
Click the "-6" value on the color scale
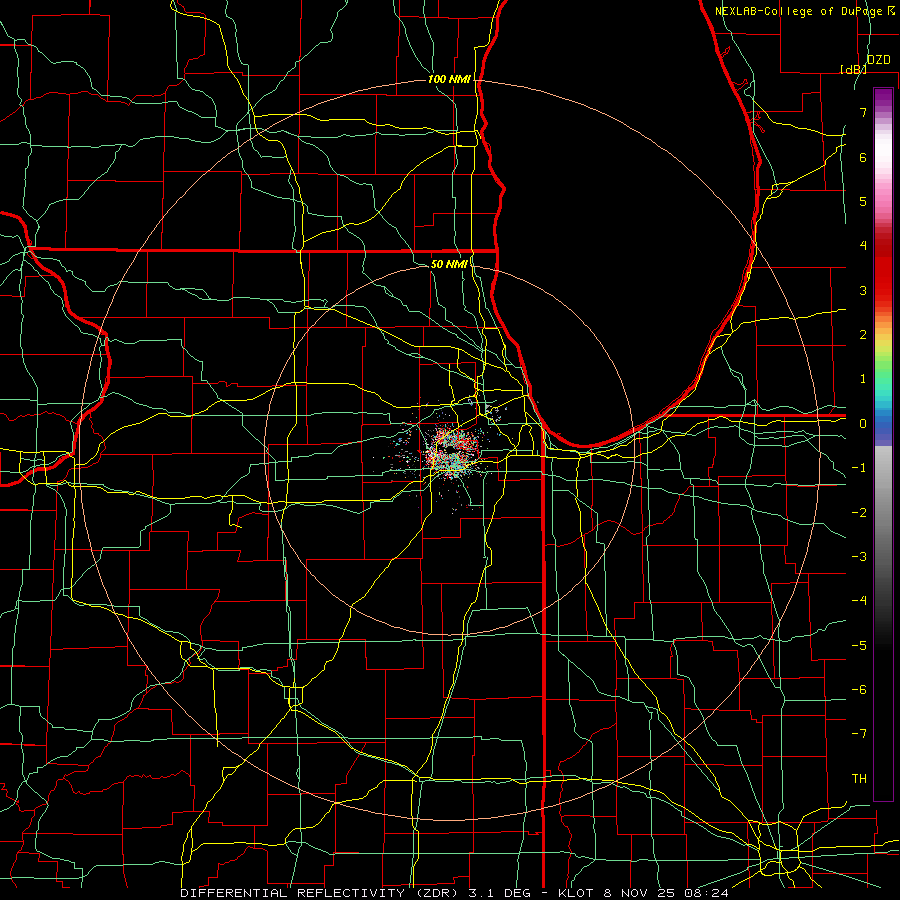point(859,690)
